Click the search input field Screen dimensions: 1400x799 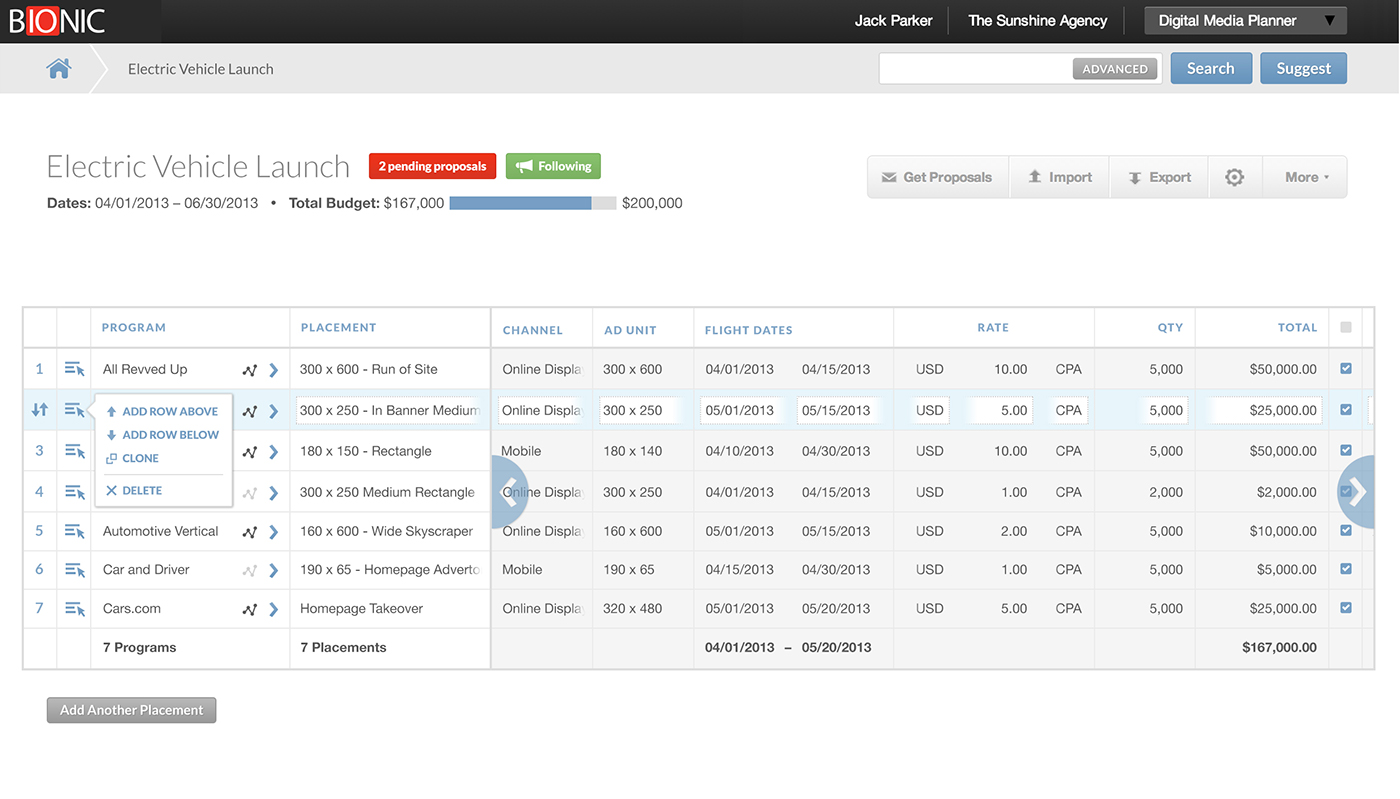point(975,69)
